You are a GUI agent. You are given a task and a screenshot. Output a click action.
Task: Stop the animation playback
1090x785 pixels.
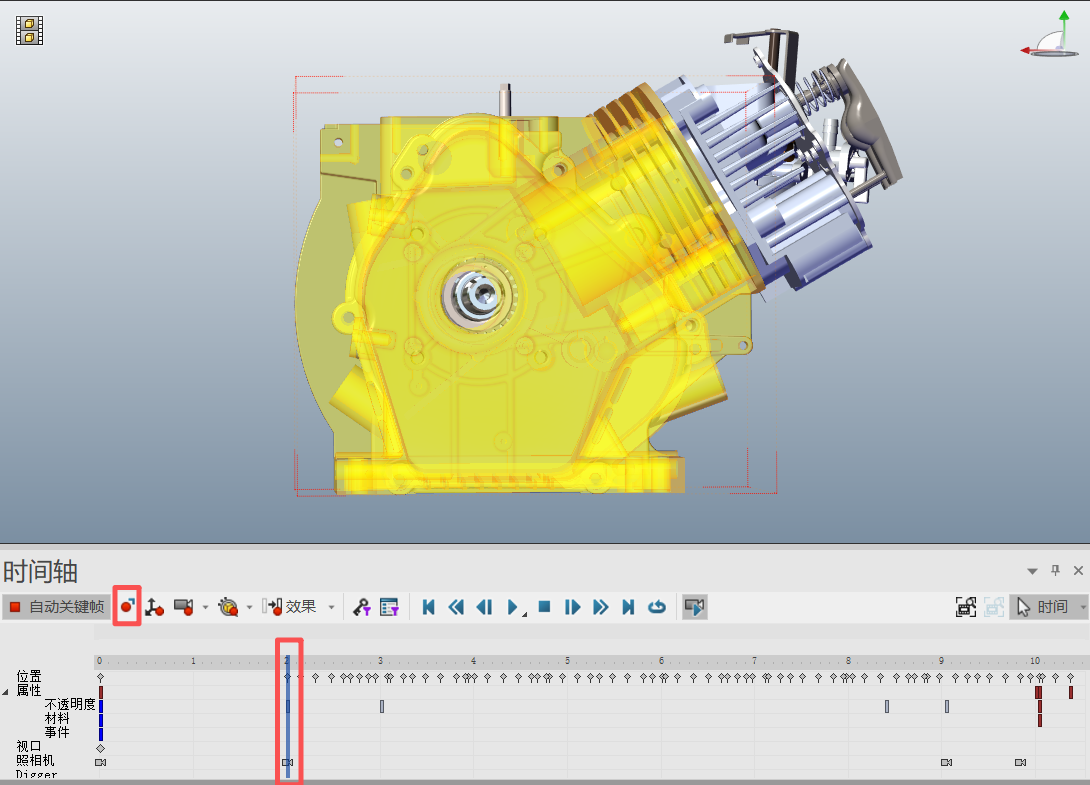click(544, 607)
